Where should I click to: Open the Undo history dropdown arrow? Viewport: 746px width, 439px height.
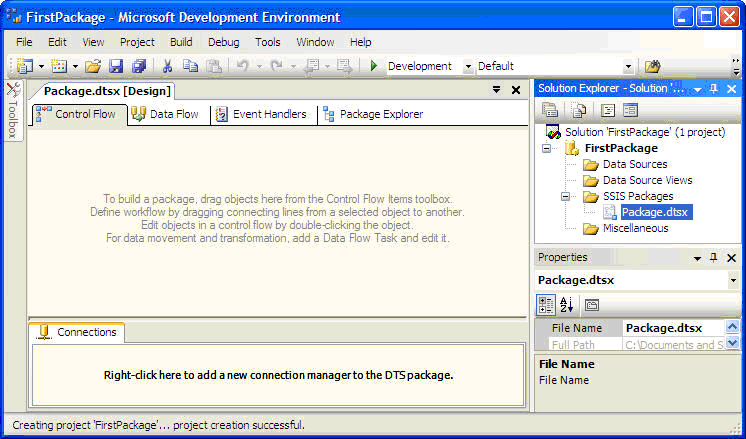click(259, 67)
